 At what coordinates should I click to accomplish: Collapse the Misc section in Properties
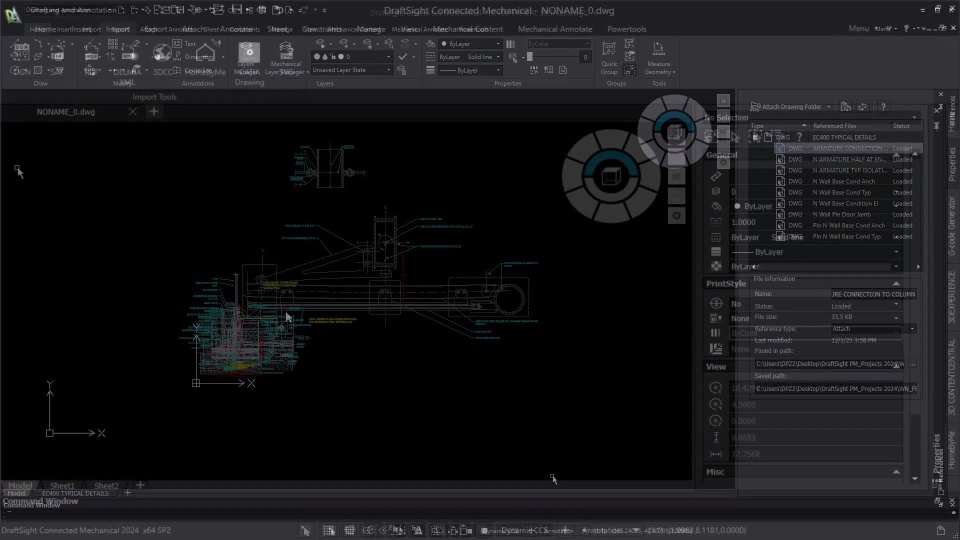[x=896, y=472]
